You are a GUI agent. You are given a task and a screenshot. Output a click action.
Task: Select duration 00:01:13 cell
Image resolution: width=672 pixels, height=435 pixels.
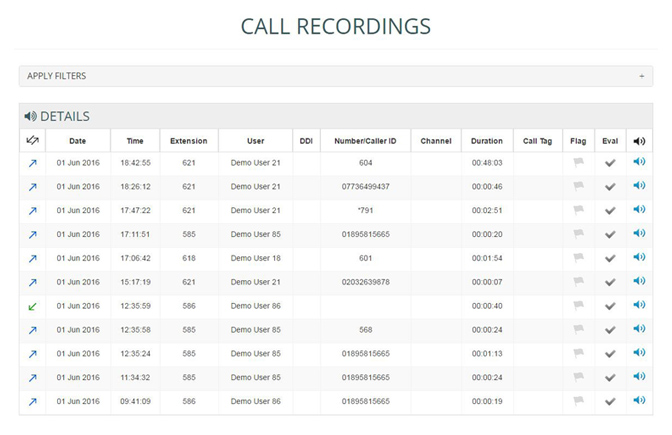(487, 354)
